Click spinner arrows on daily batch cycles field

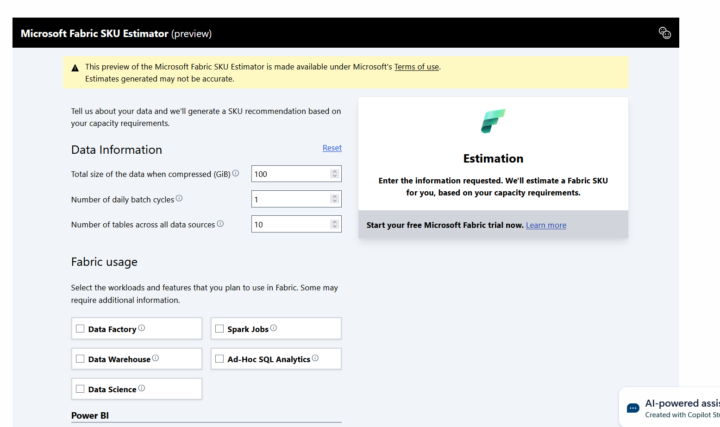(x=334, y=199)
